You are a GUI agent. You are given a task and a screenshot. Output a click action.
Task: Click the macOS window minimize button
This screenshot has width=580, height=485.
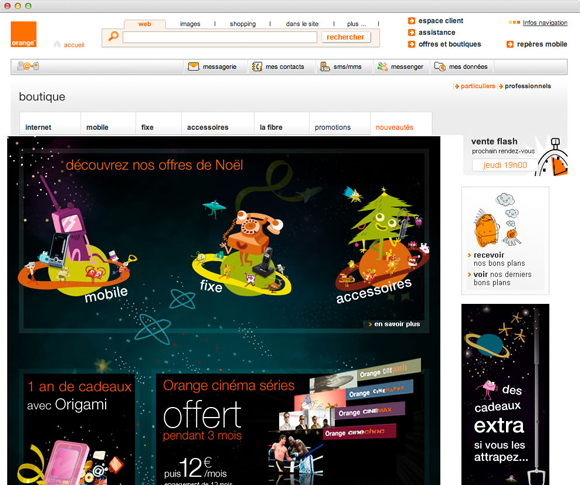(x=17, y=6)
